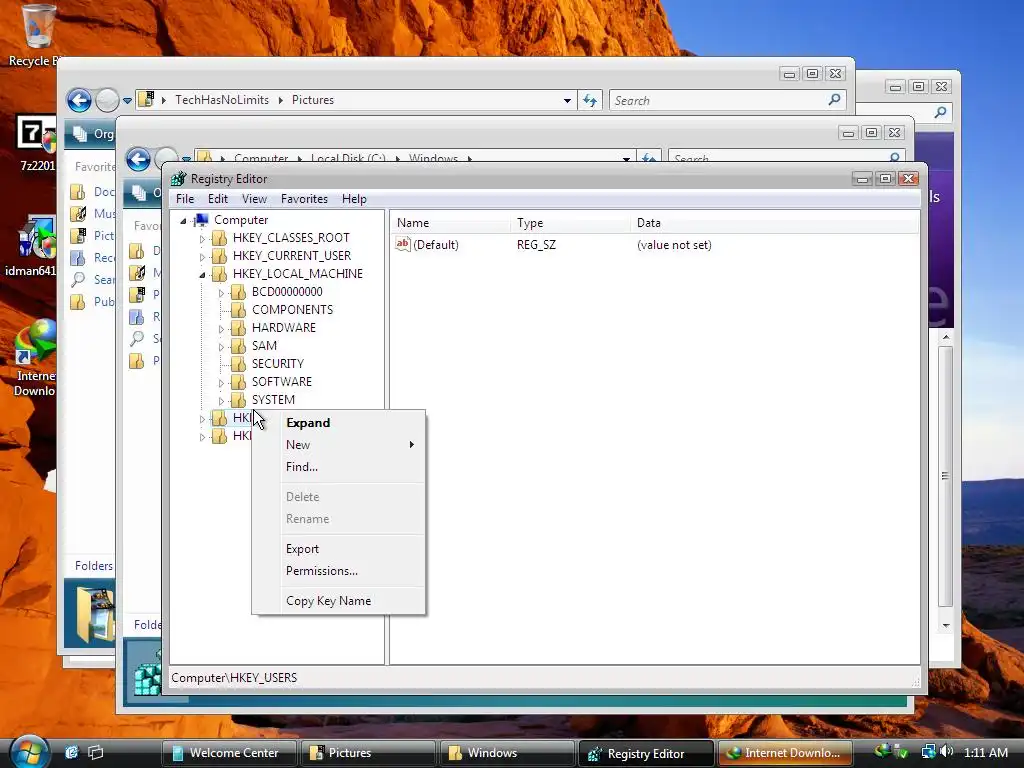Open the Favorites menu
Screen dimensions: 1024x768
click(x=304, y=199)
